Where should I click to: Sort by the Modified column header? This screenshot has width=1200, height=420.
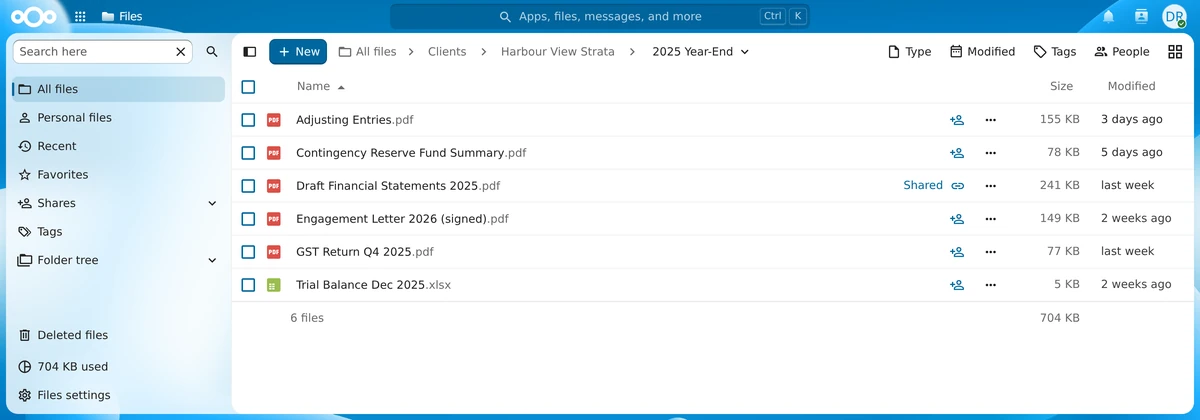1131,86
